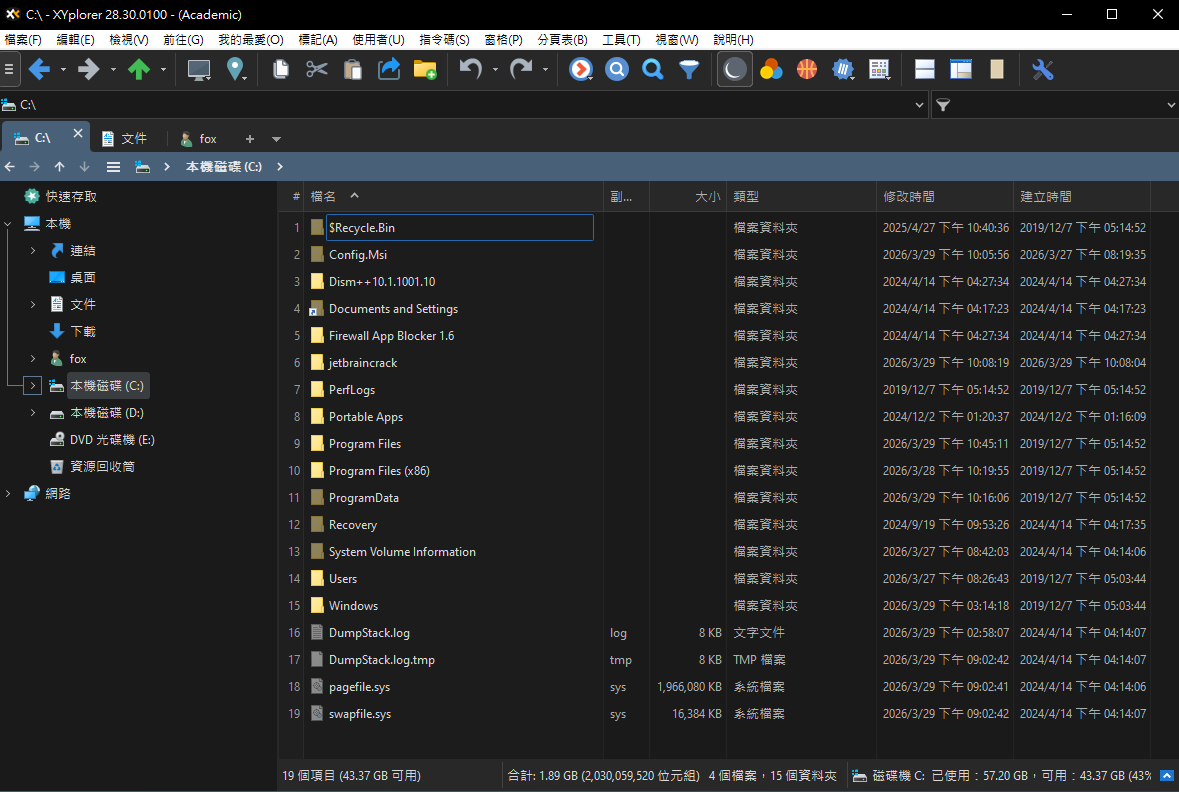
Task: Close the C:\ tab with its X
Action: [x=77, y=133]
